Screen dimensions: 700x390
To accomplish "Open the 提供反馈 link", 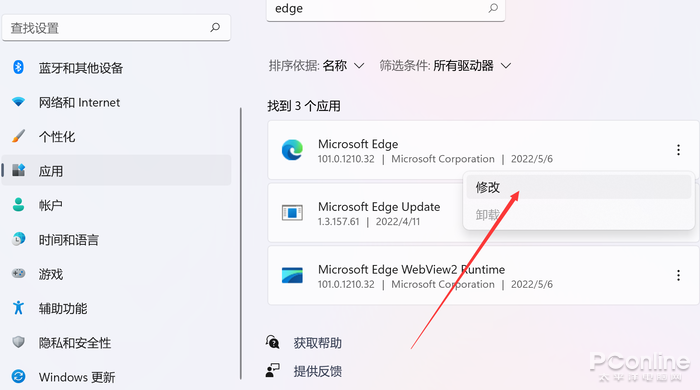I will 317,371.
